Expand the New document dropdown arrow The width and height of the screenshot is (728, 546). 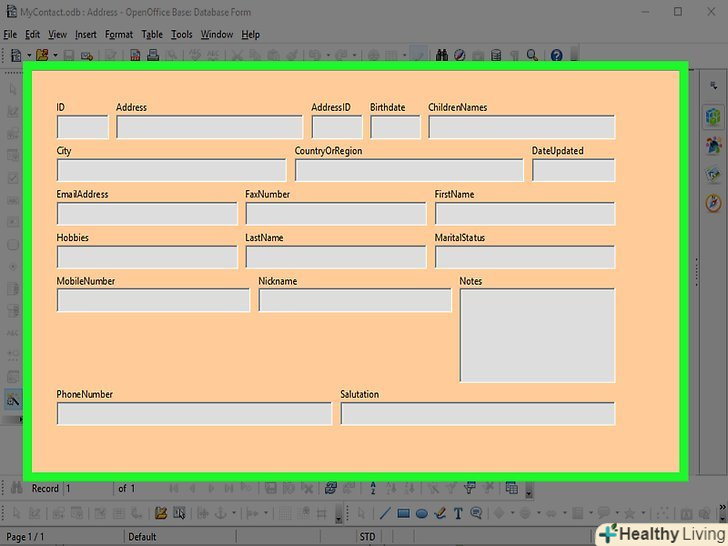[x=29, y=55]
